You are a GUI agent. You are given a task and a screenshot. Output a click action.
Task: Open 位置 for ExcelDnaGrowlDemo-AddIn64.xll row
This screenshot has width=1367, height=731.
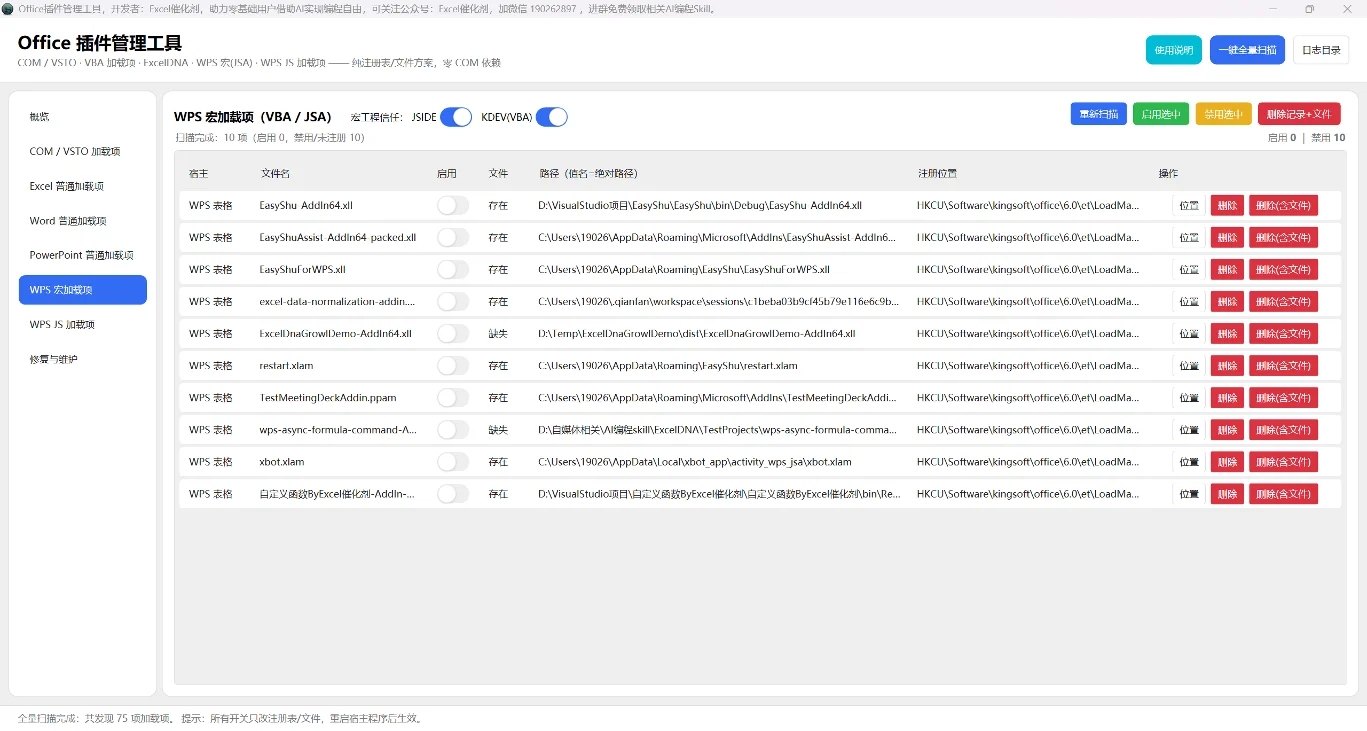pos(1189,333)
